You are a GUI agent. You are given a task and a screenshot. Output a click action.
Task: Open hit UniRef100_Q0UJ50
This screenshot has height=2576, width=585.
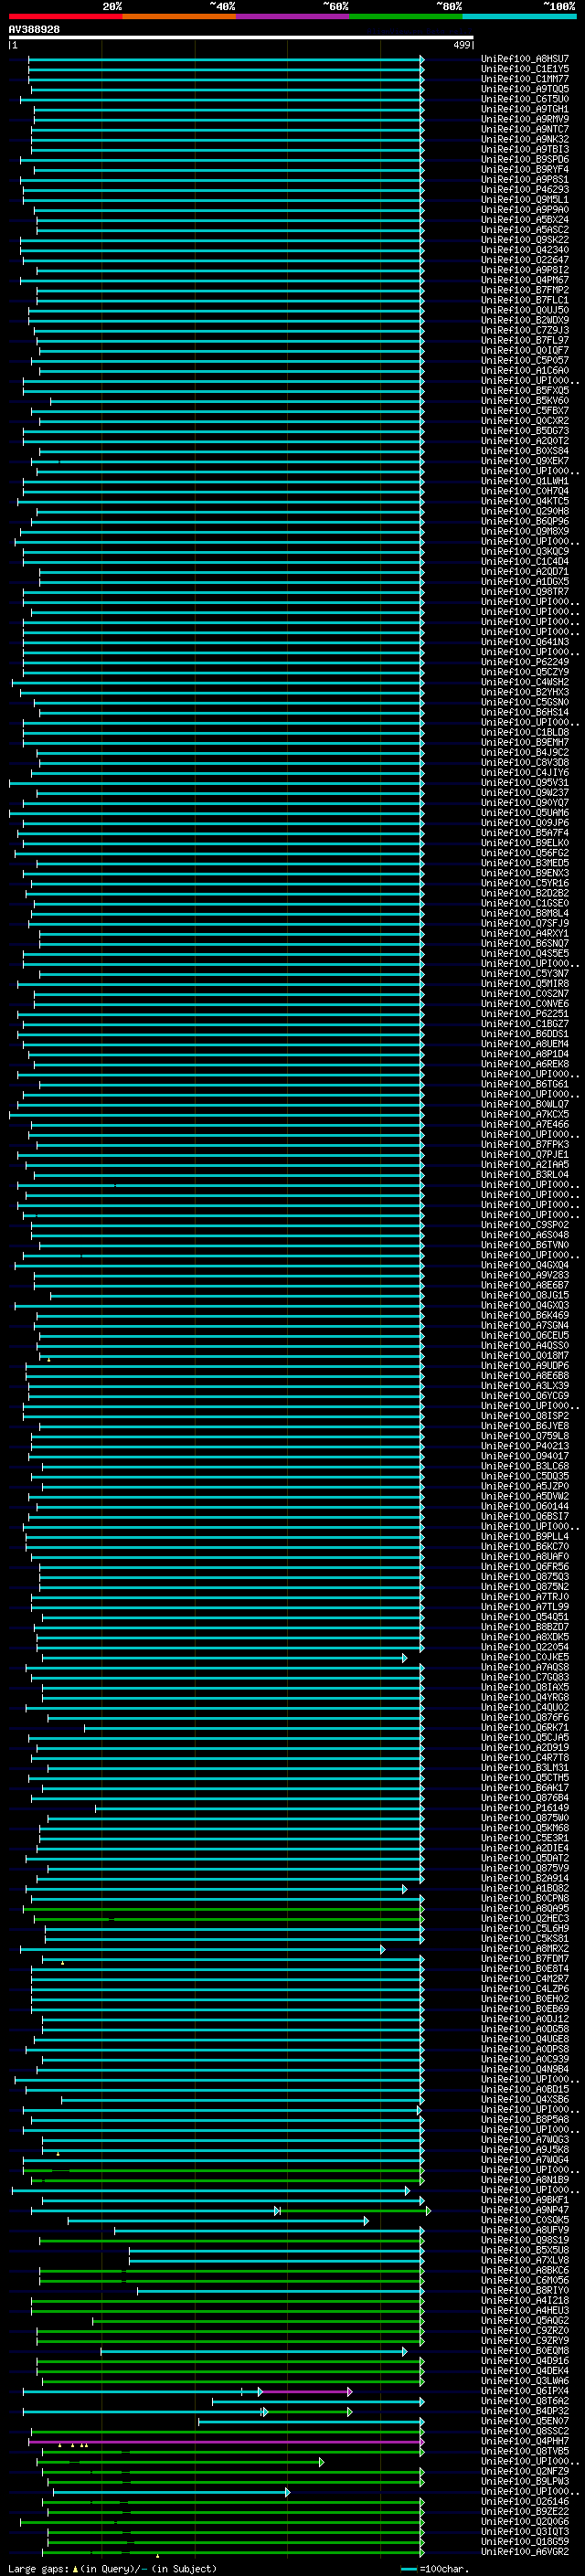click(525, 310)
